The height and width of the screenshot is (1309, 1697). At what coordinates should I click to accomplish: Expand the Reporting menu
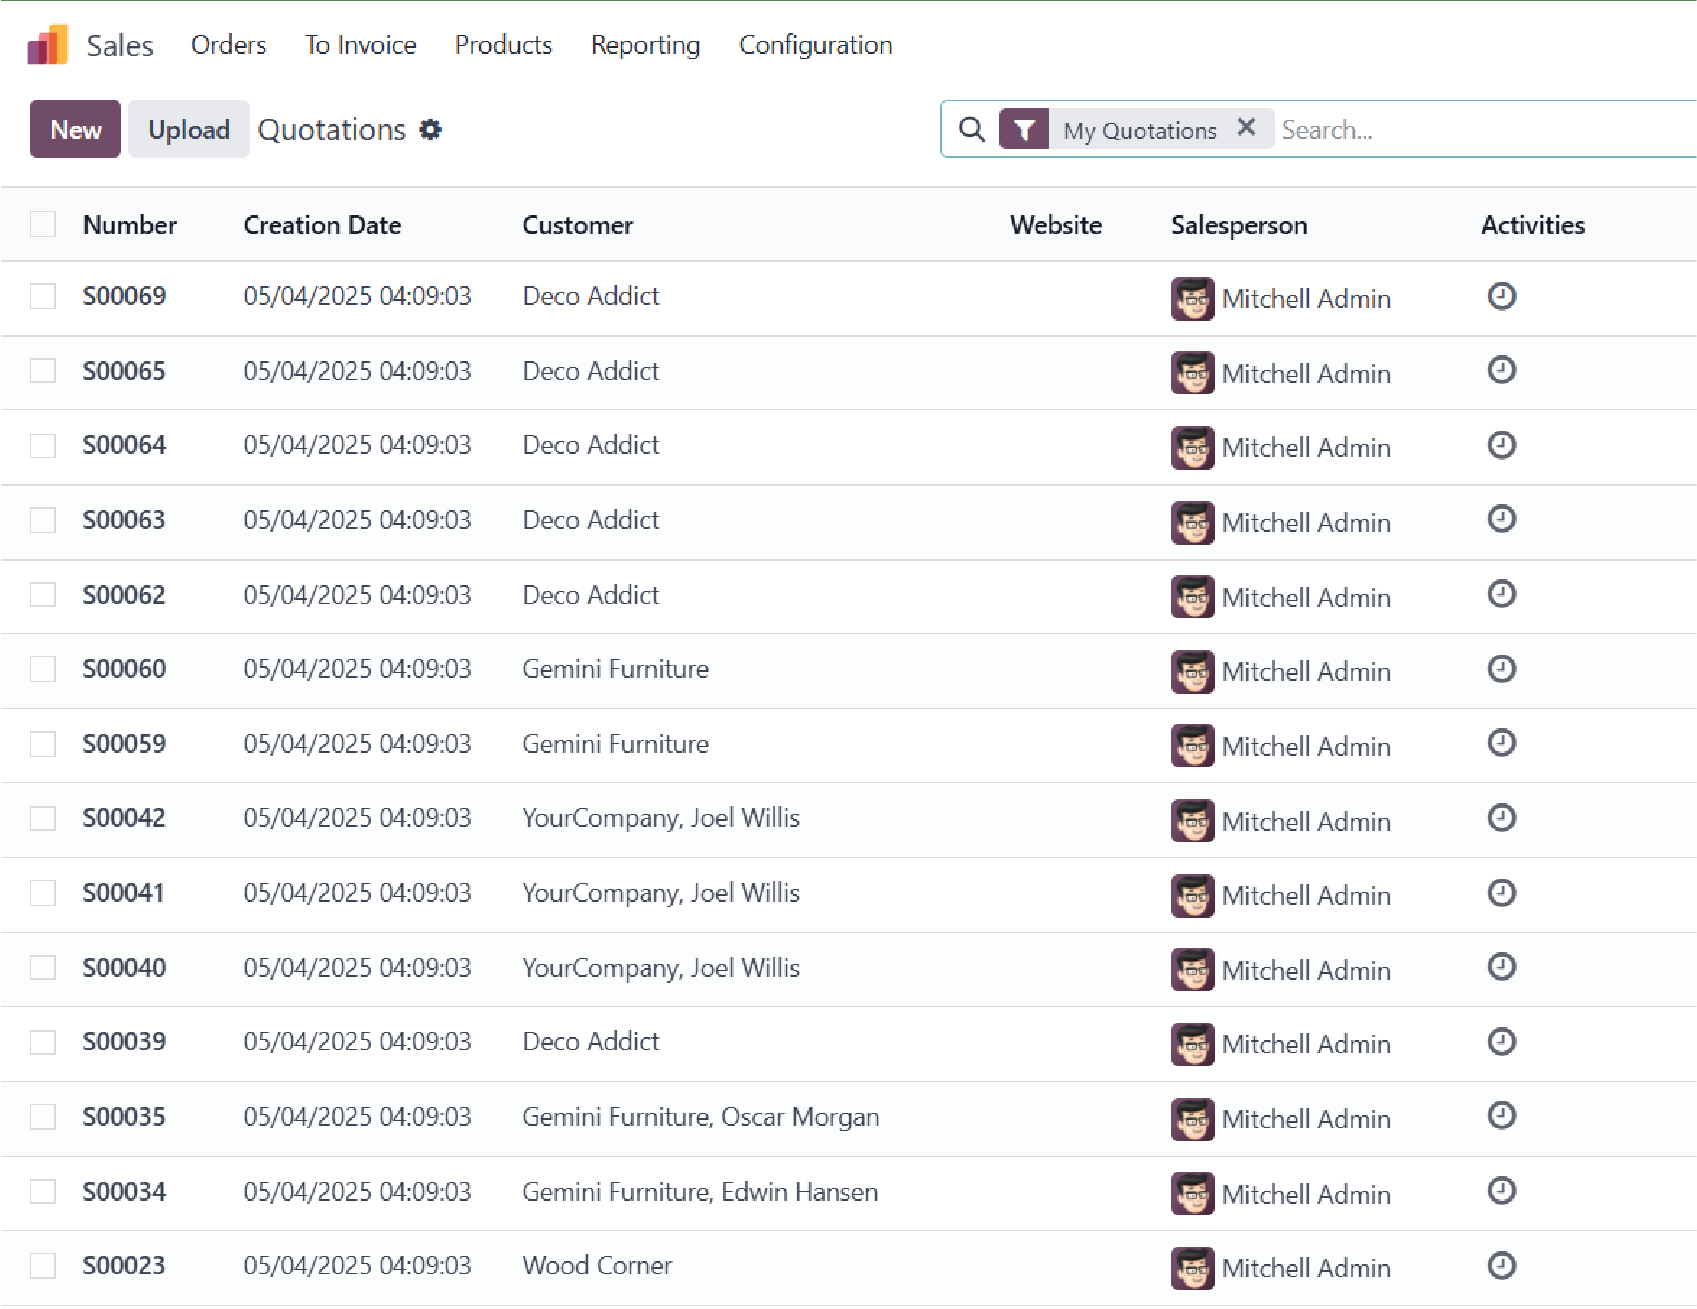tap(645, 45)
